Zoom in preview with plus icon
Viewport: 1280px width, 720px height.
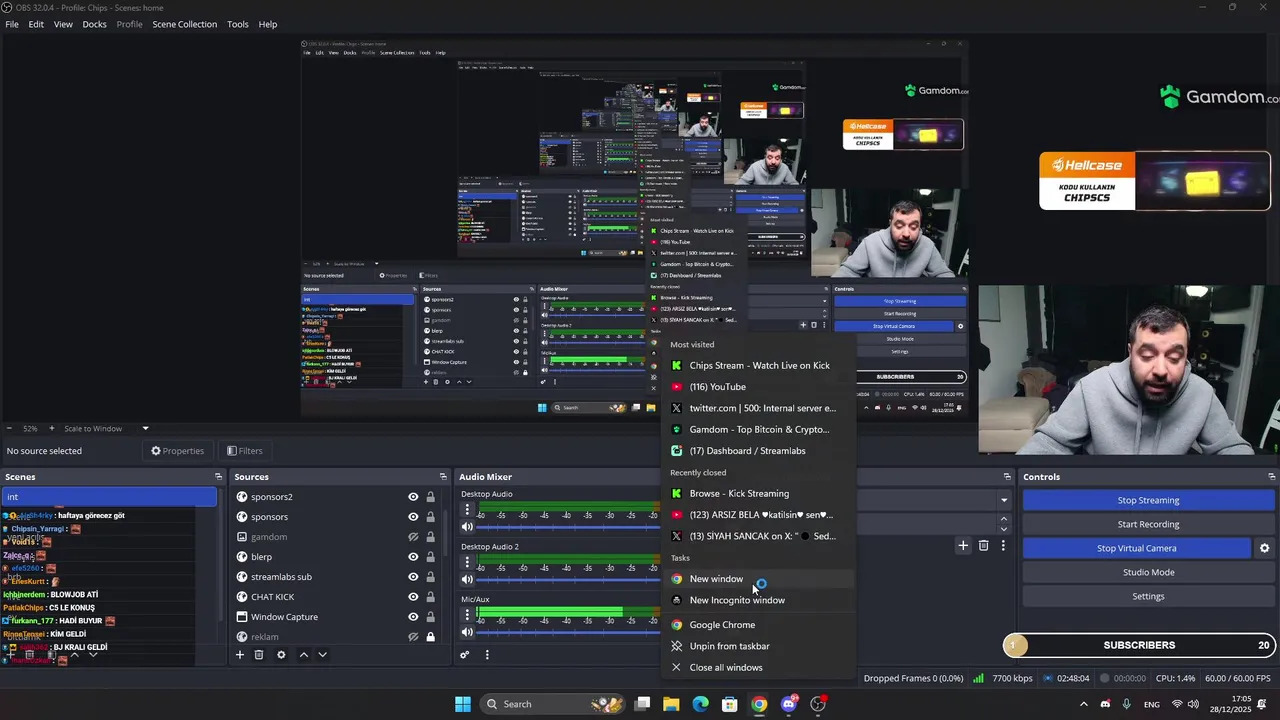coord(53,428)
